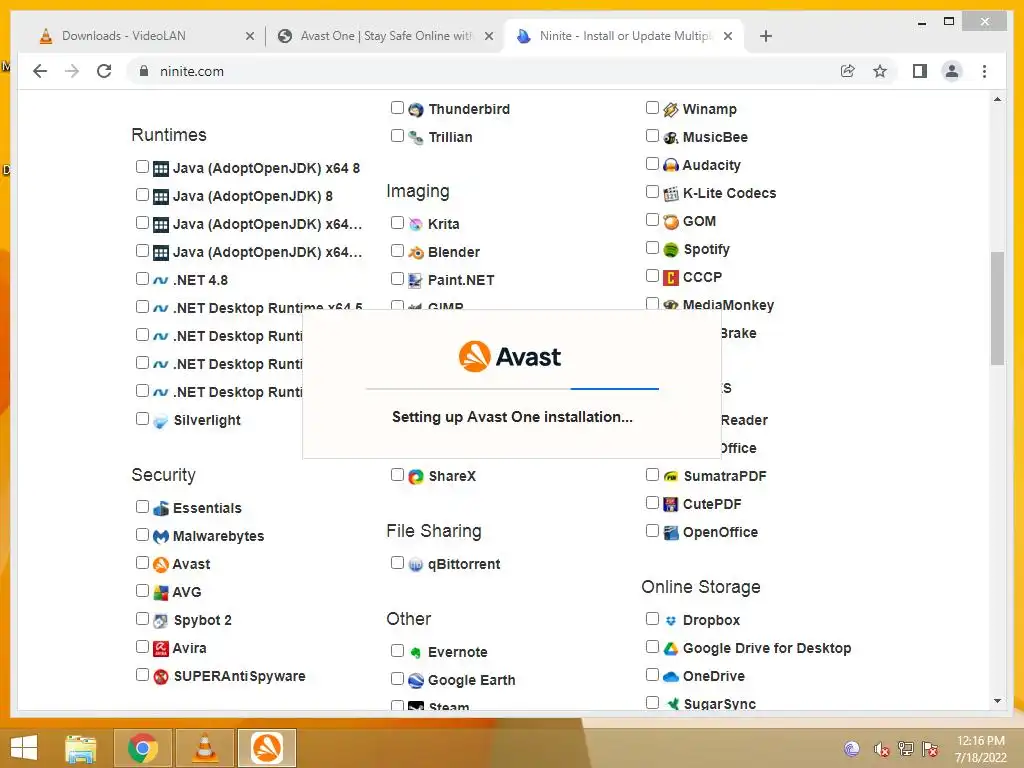The height and width of the screenshot is (768, 1024).
Task: Check the Thunderbird checkbox
Action: point(397,108)
